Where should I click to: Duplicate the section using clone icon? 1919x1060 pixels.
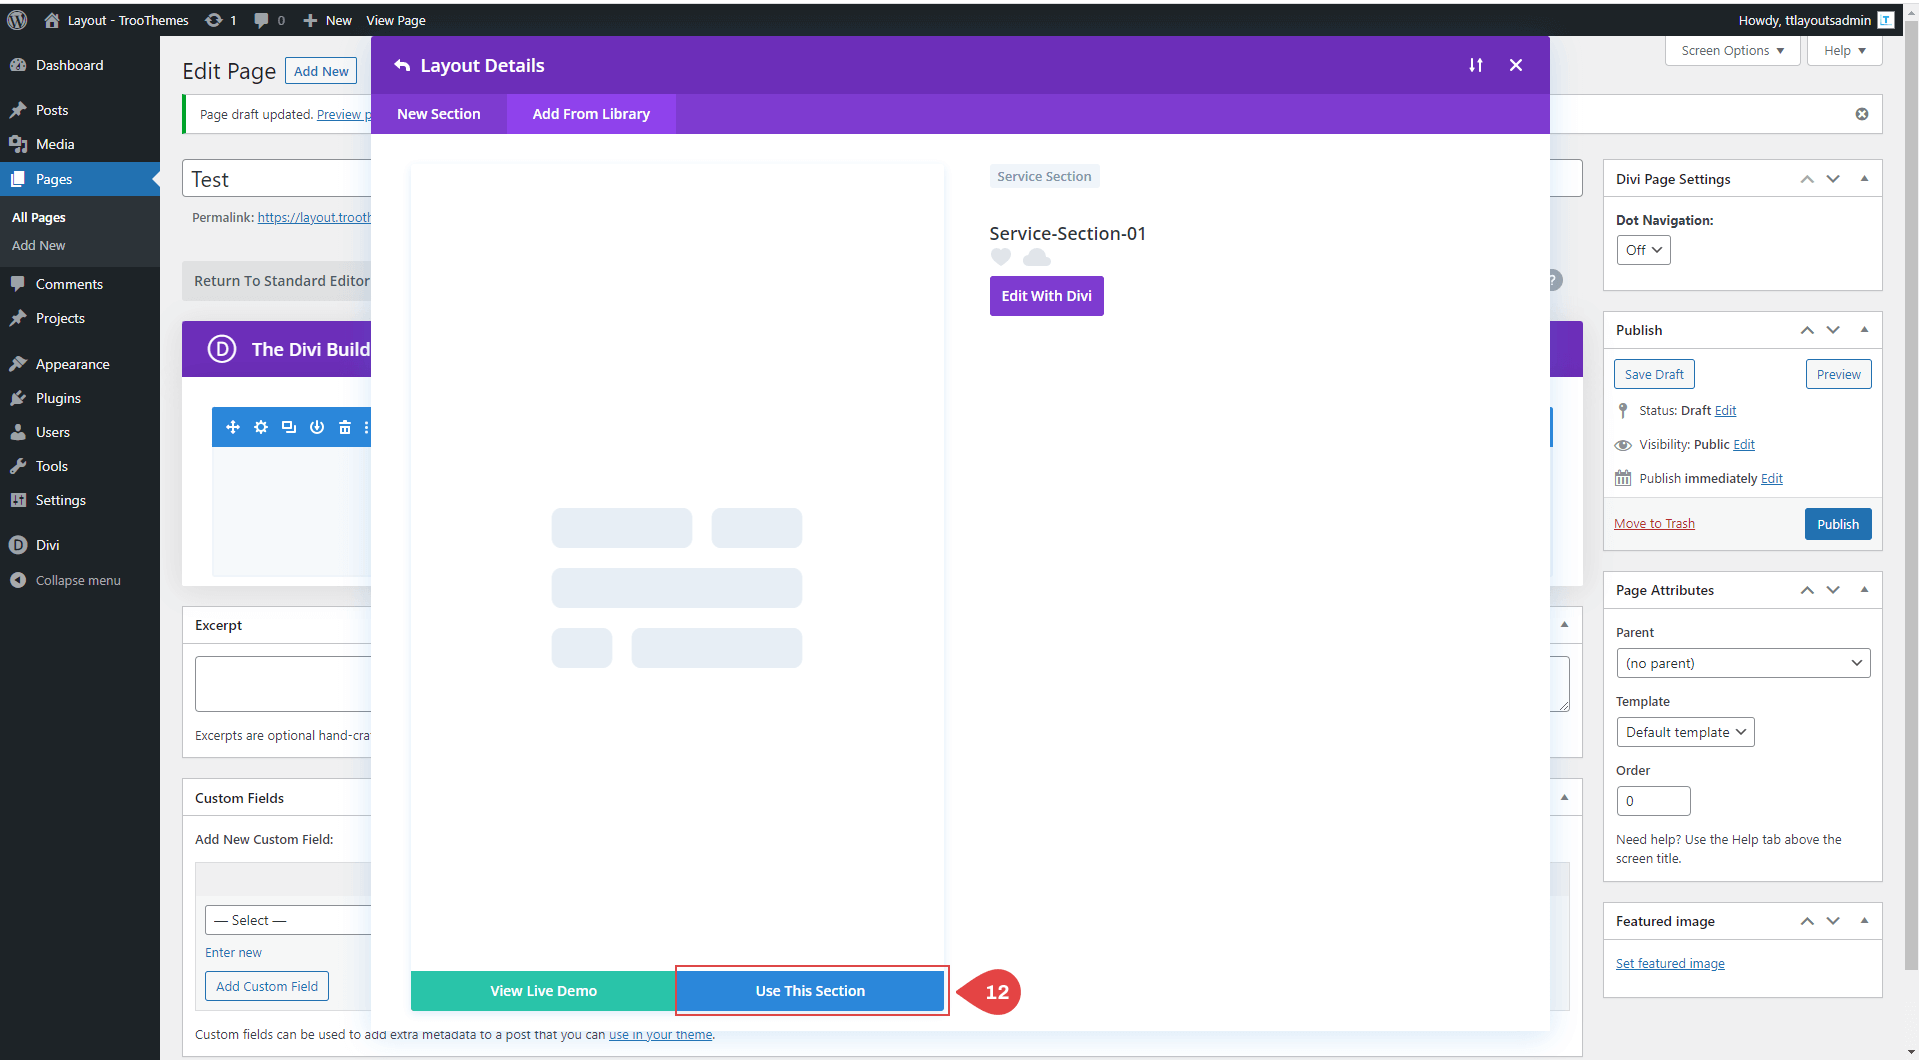[289, 427]
